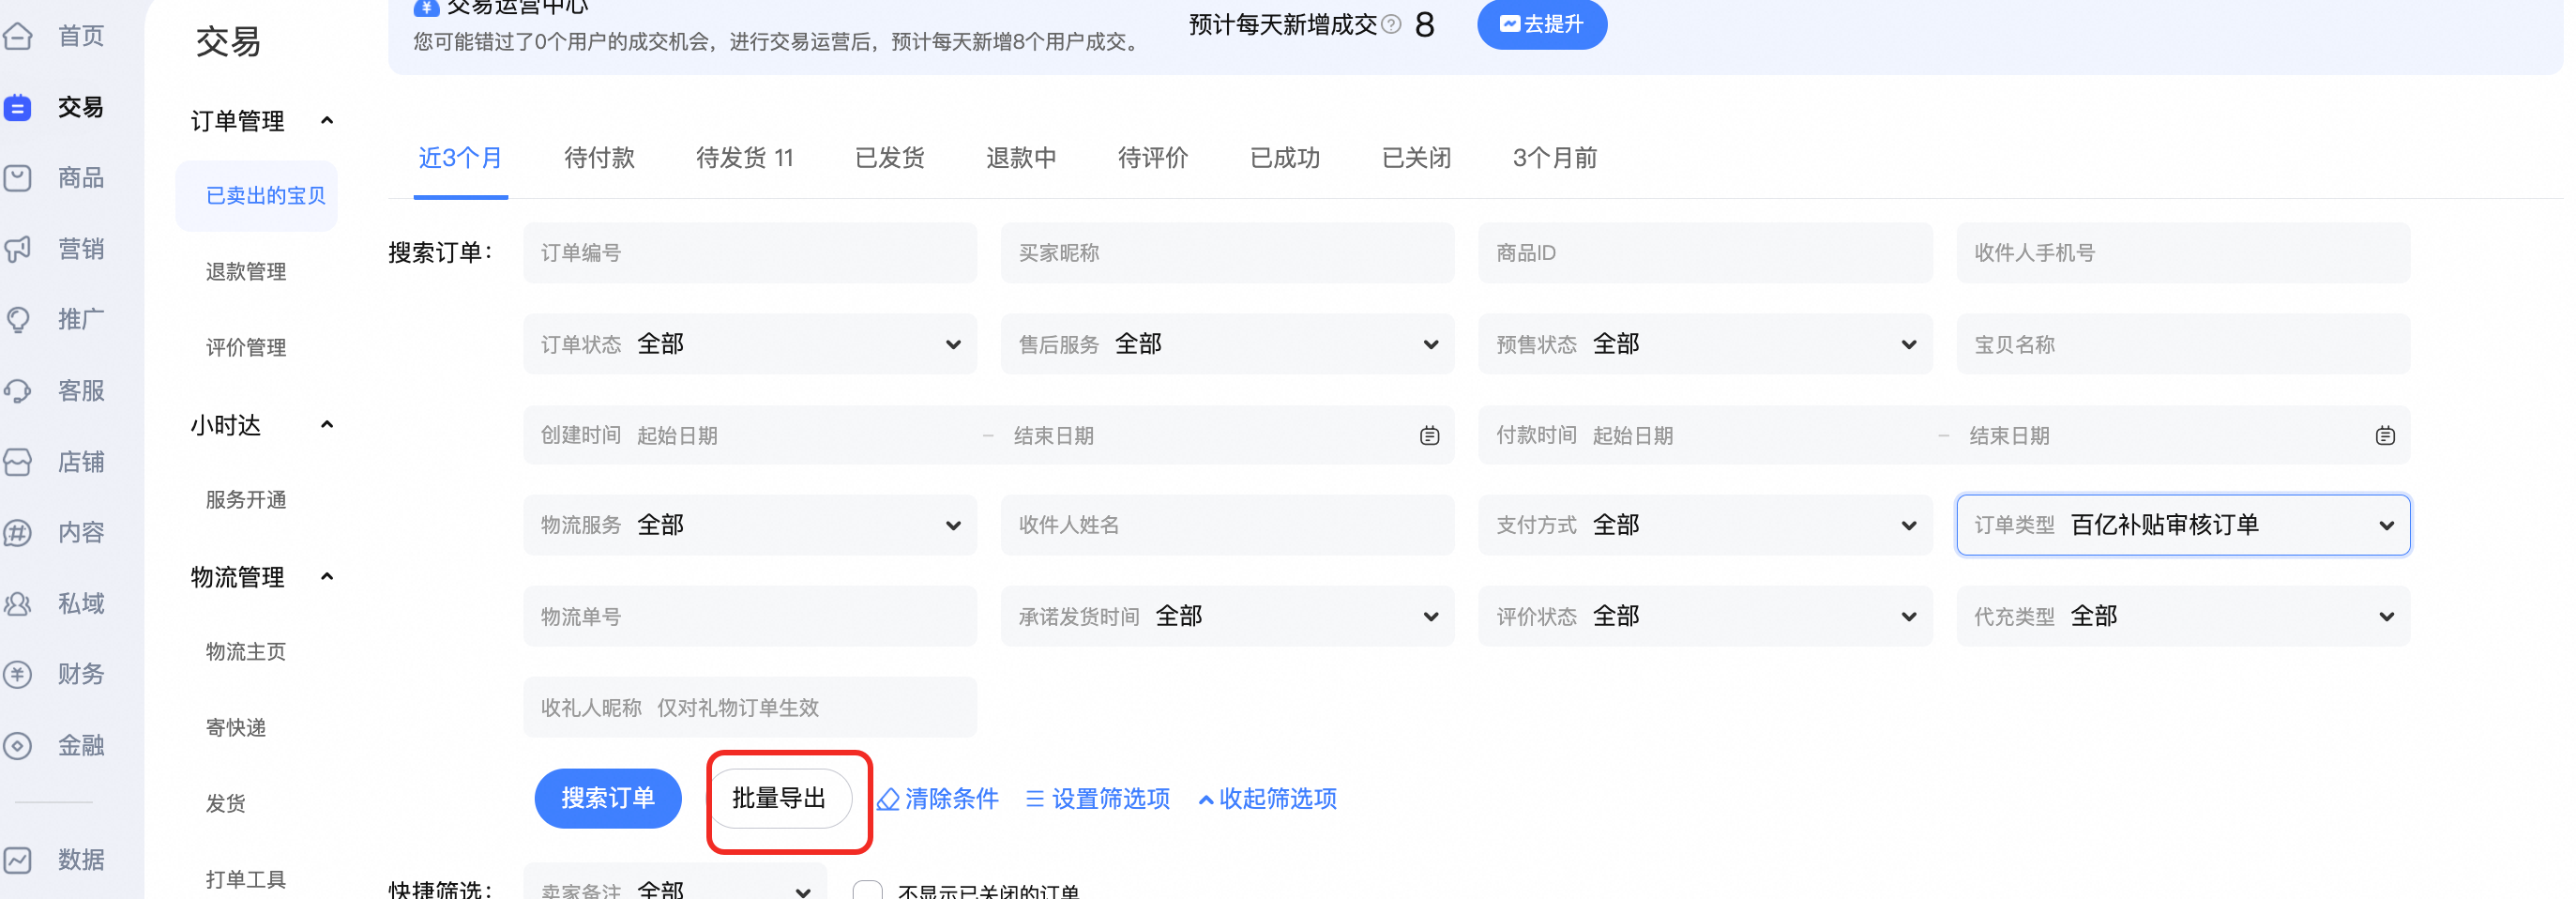Open 设置筛选项 filter settings
The width and height of the screenshot is (2576, 899).
coord(1097,799)
